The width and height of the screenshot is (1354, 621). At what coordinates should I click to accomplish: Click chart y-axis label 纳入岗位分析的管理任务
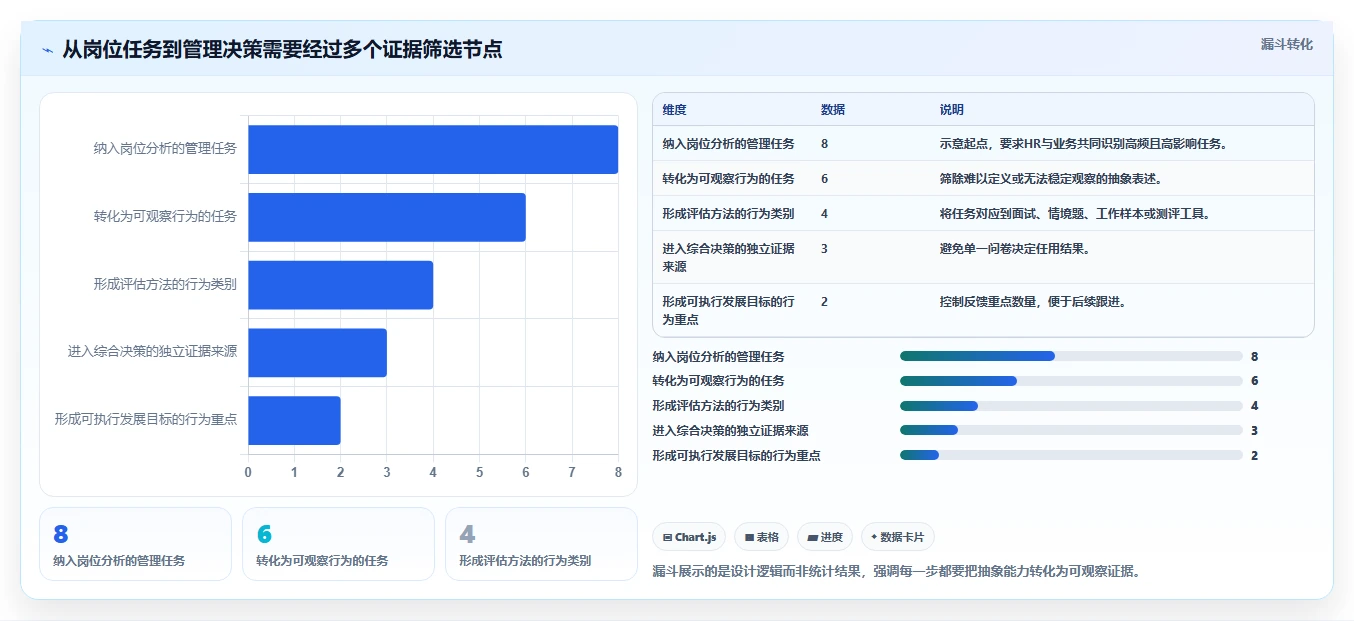[165, 149]
